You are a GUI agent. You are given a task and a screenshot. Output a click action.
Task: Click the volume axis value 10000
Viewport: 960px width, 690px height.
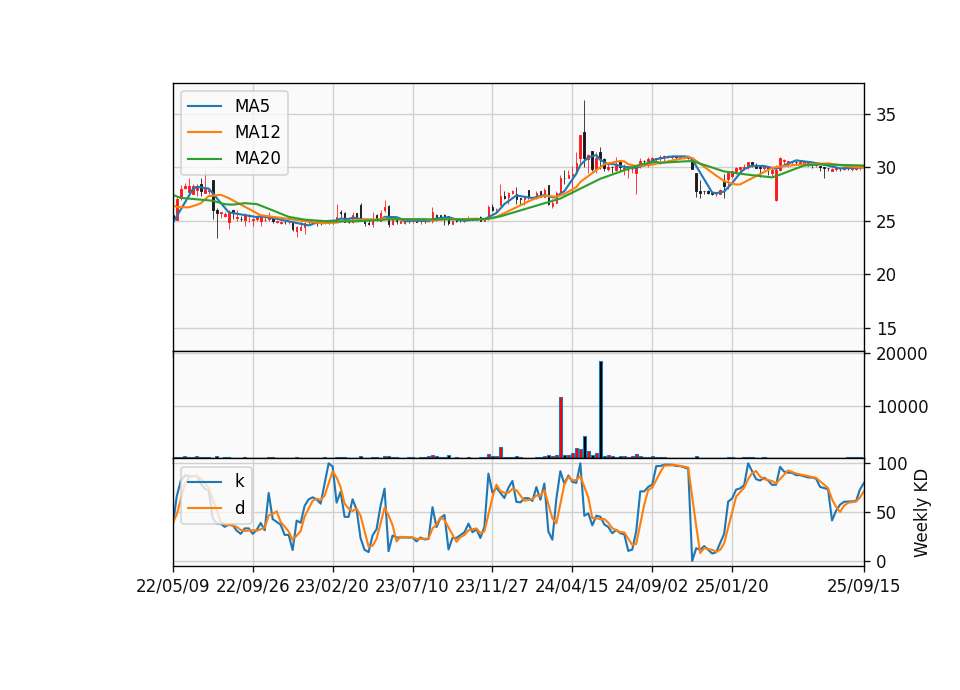[x=902, y=407]
